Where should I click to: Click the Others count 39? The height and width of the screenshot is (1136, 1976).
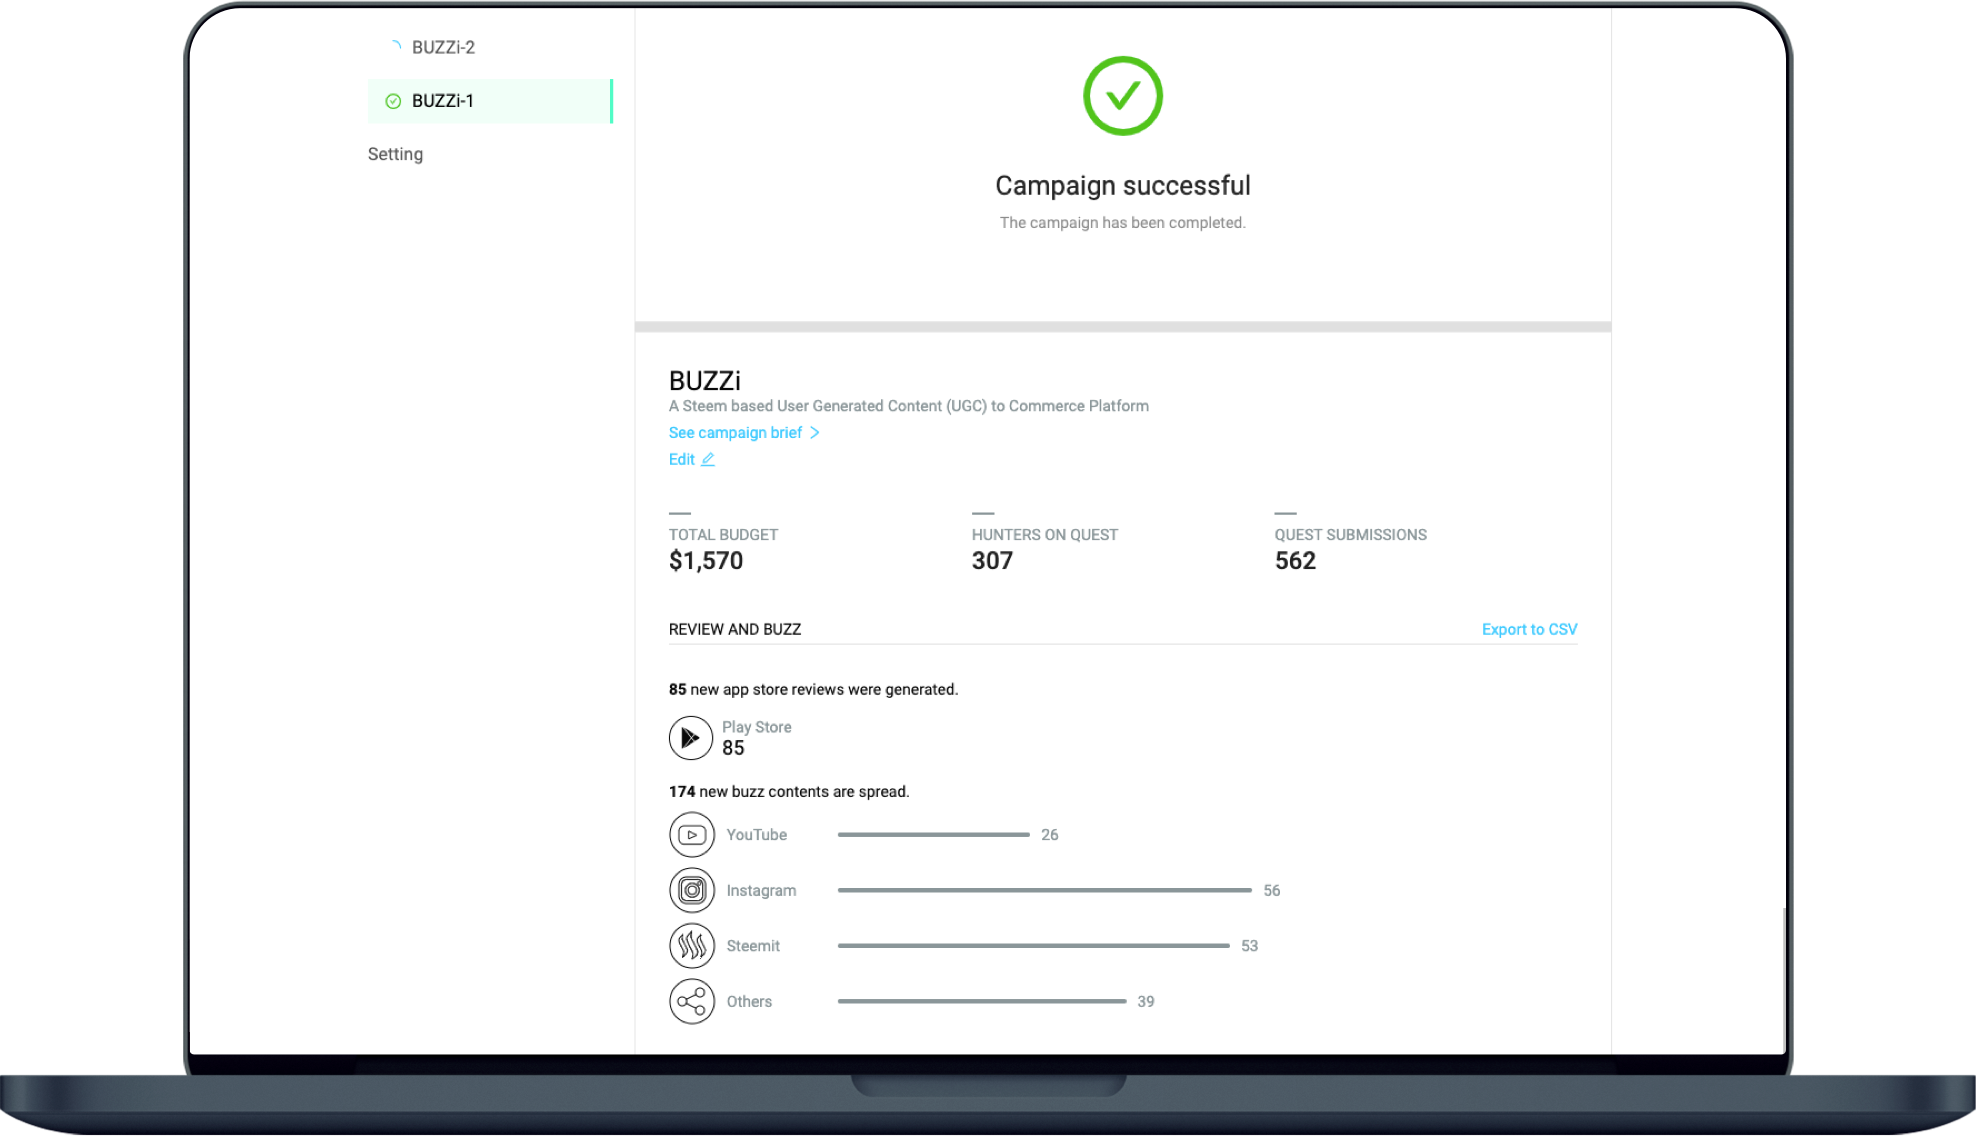click(x=1145, y=1001)
